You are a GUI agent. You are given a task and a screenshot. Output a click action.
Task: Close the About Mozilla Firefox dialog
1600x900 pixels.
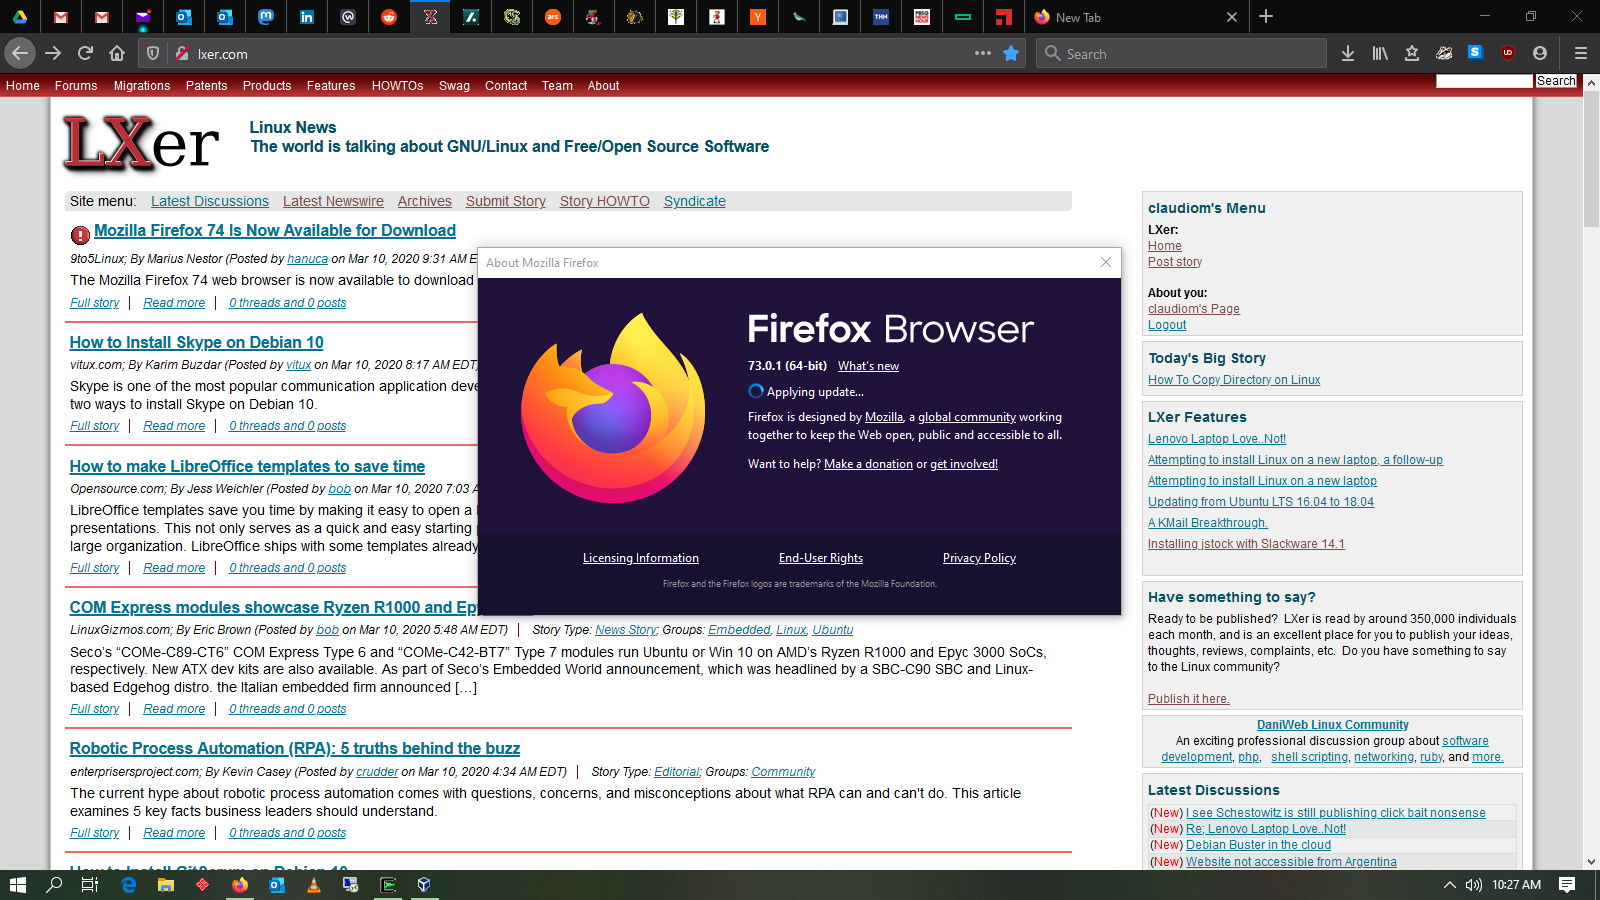[x=1105, y=262]
